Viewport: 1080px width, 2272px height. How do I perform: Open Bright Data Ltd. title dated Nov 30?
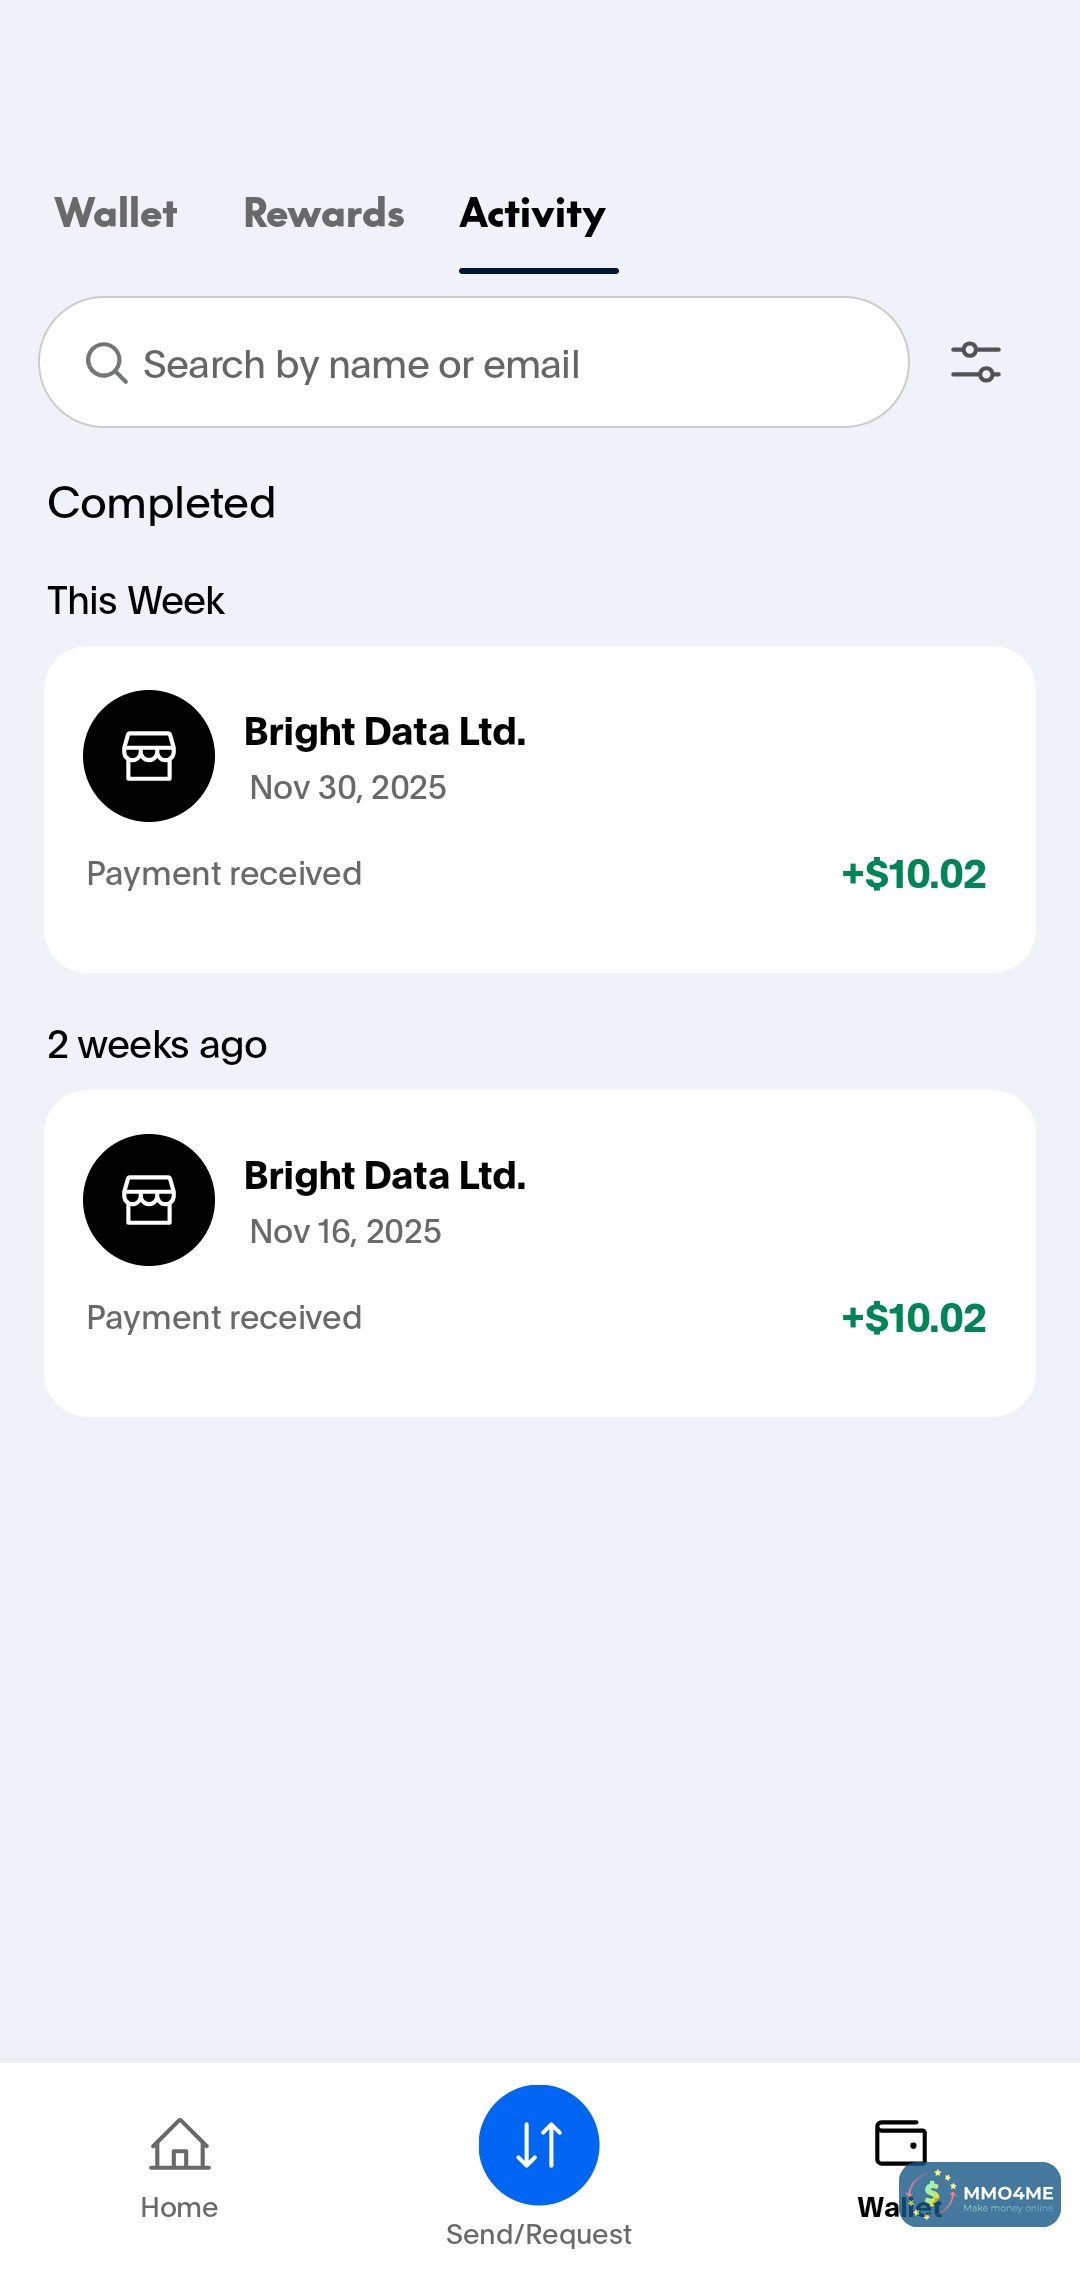coord(385,732)
